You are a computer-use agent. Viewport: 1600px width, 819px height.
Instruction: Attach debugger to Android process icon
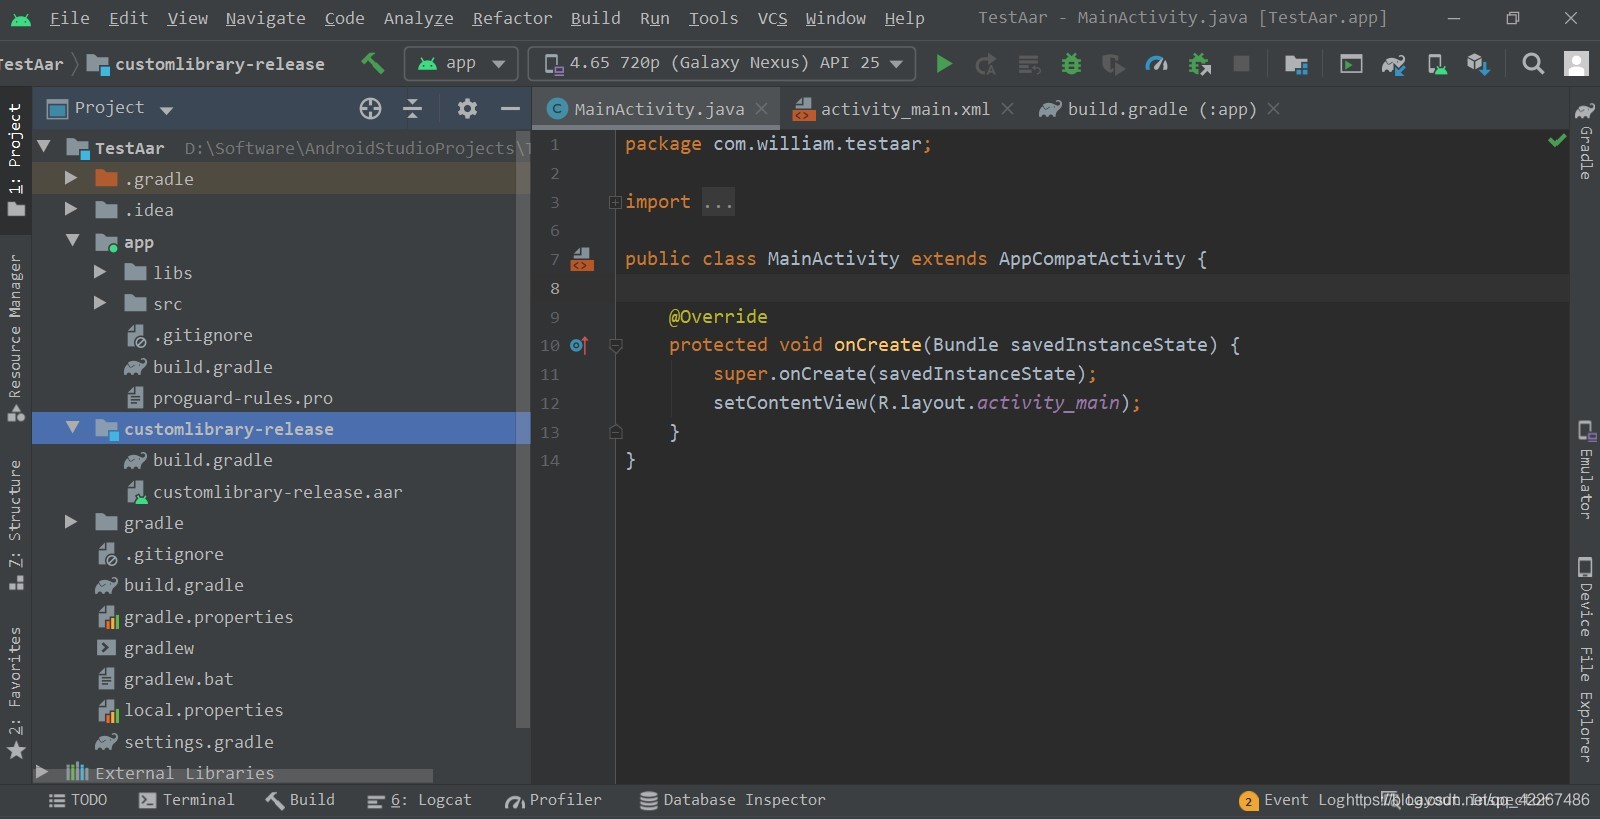pyautogui.click(x=1199, y=64)
